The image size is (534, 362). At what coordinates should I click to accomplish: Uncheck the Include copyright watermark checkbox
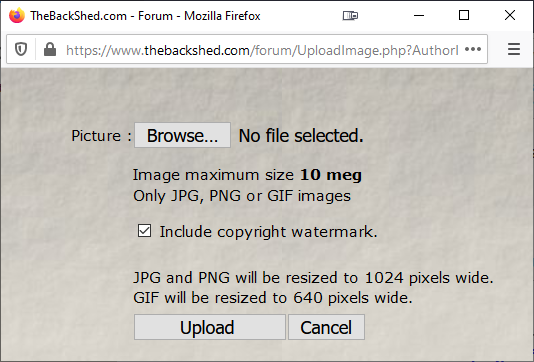144,231
